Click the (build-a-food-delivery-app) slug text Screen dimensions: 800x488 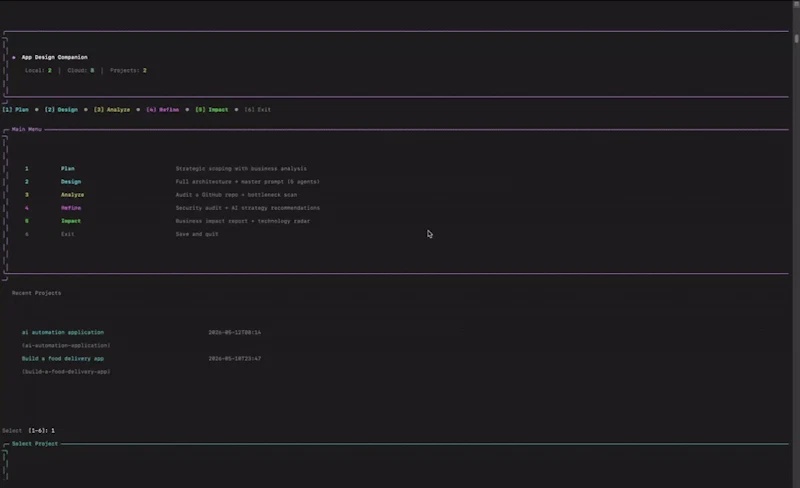[x=66, y=372]
